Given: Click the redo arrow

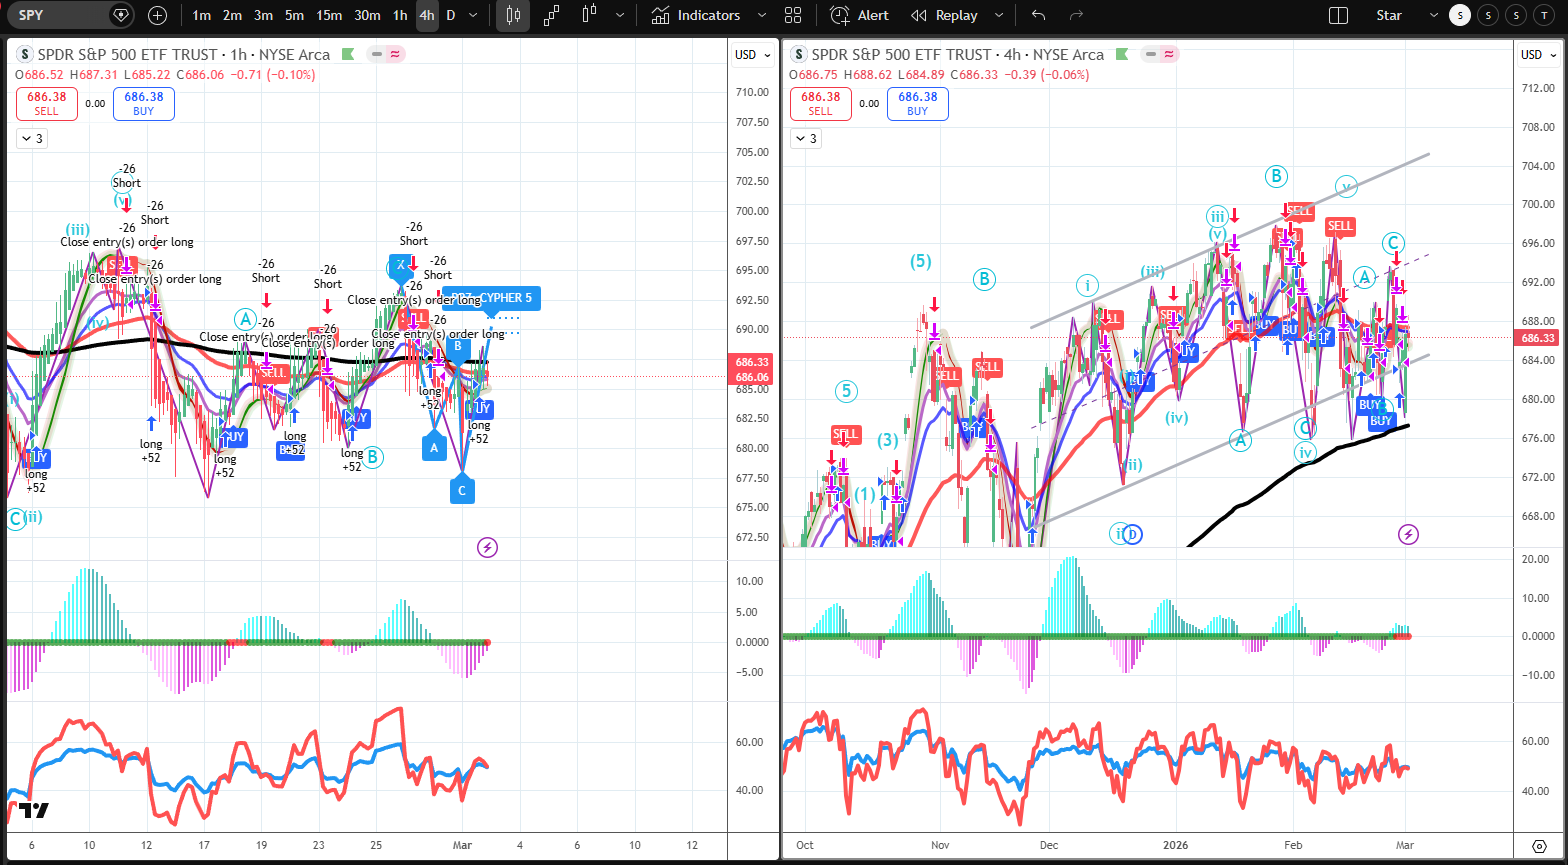Looking at the screenshot, I should coord(1076,15).
